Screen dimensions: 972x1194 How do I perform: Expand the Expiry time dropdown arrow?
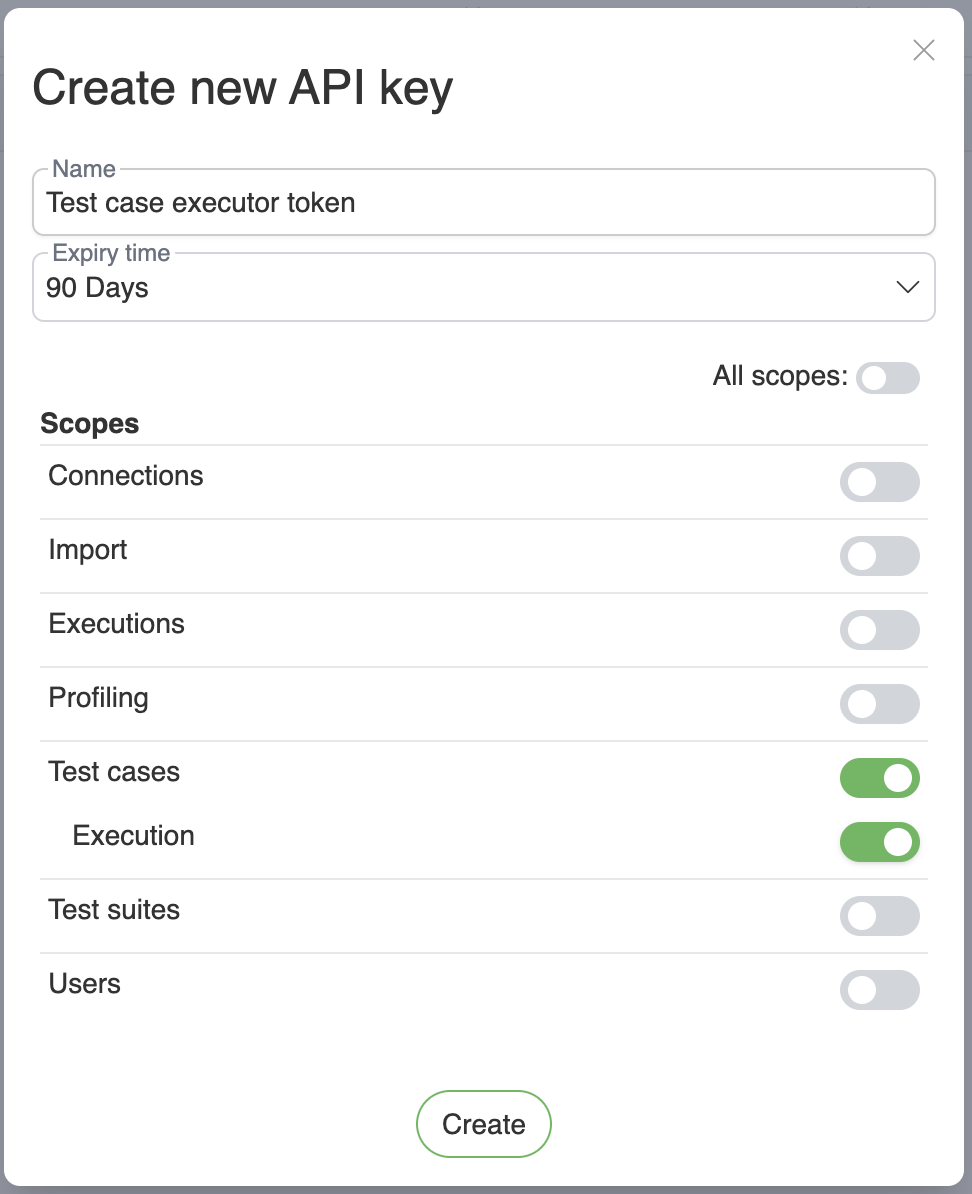[907, 288]
